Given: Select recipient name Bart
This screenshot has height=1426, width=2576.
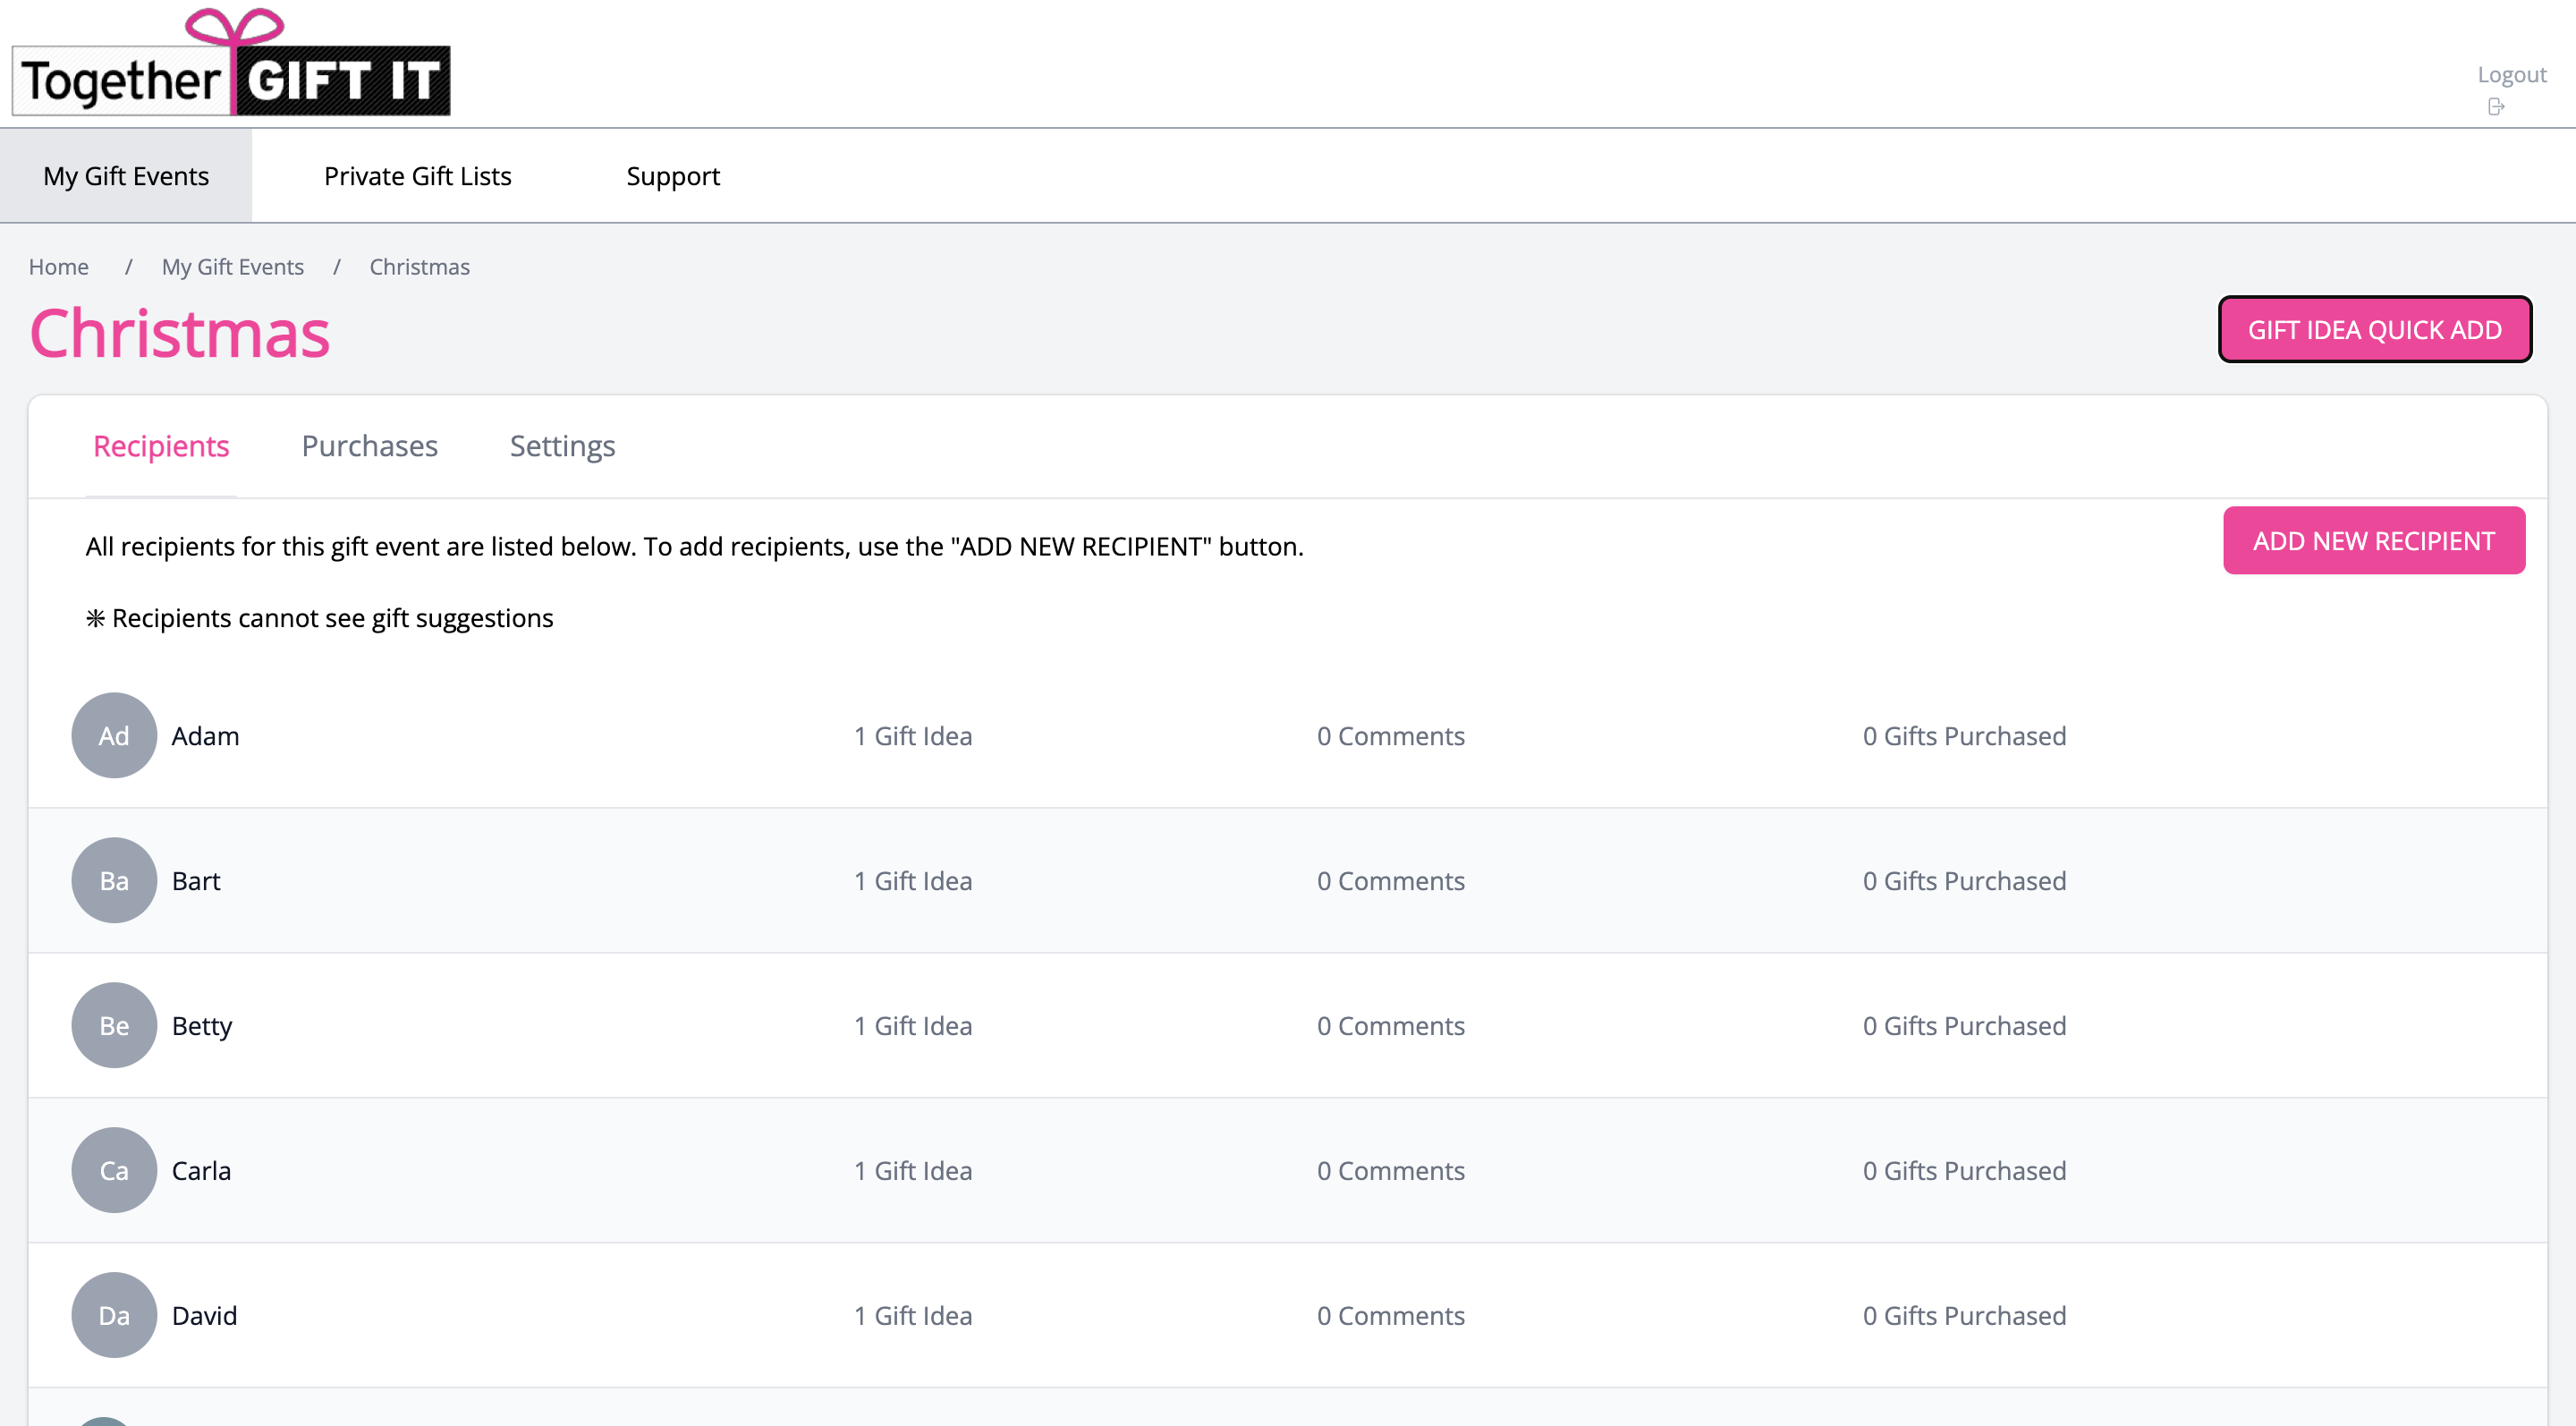Looking at the screenshot, I should pos(196,881).
